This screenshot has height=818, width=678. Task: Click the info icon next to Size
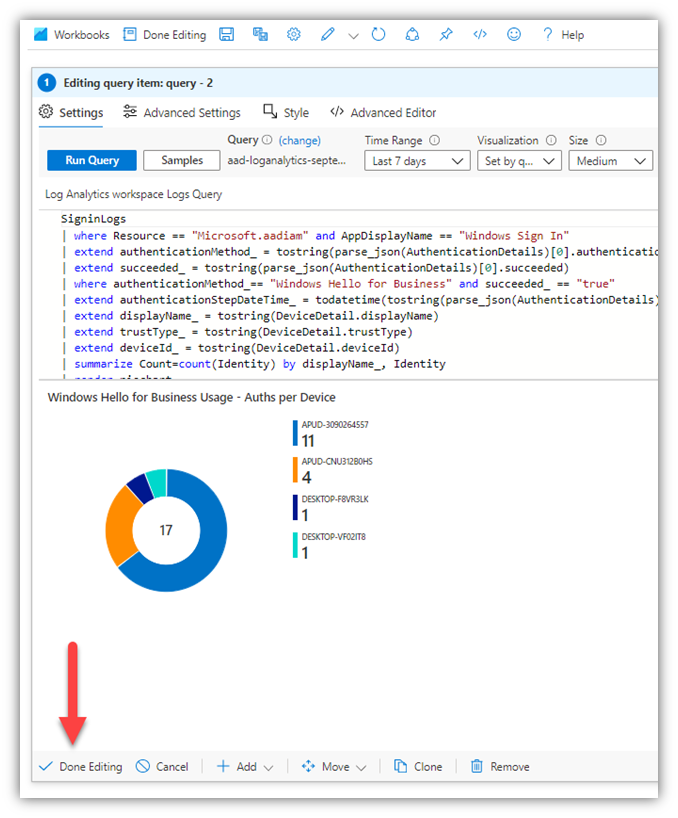pos(601,140)
